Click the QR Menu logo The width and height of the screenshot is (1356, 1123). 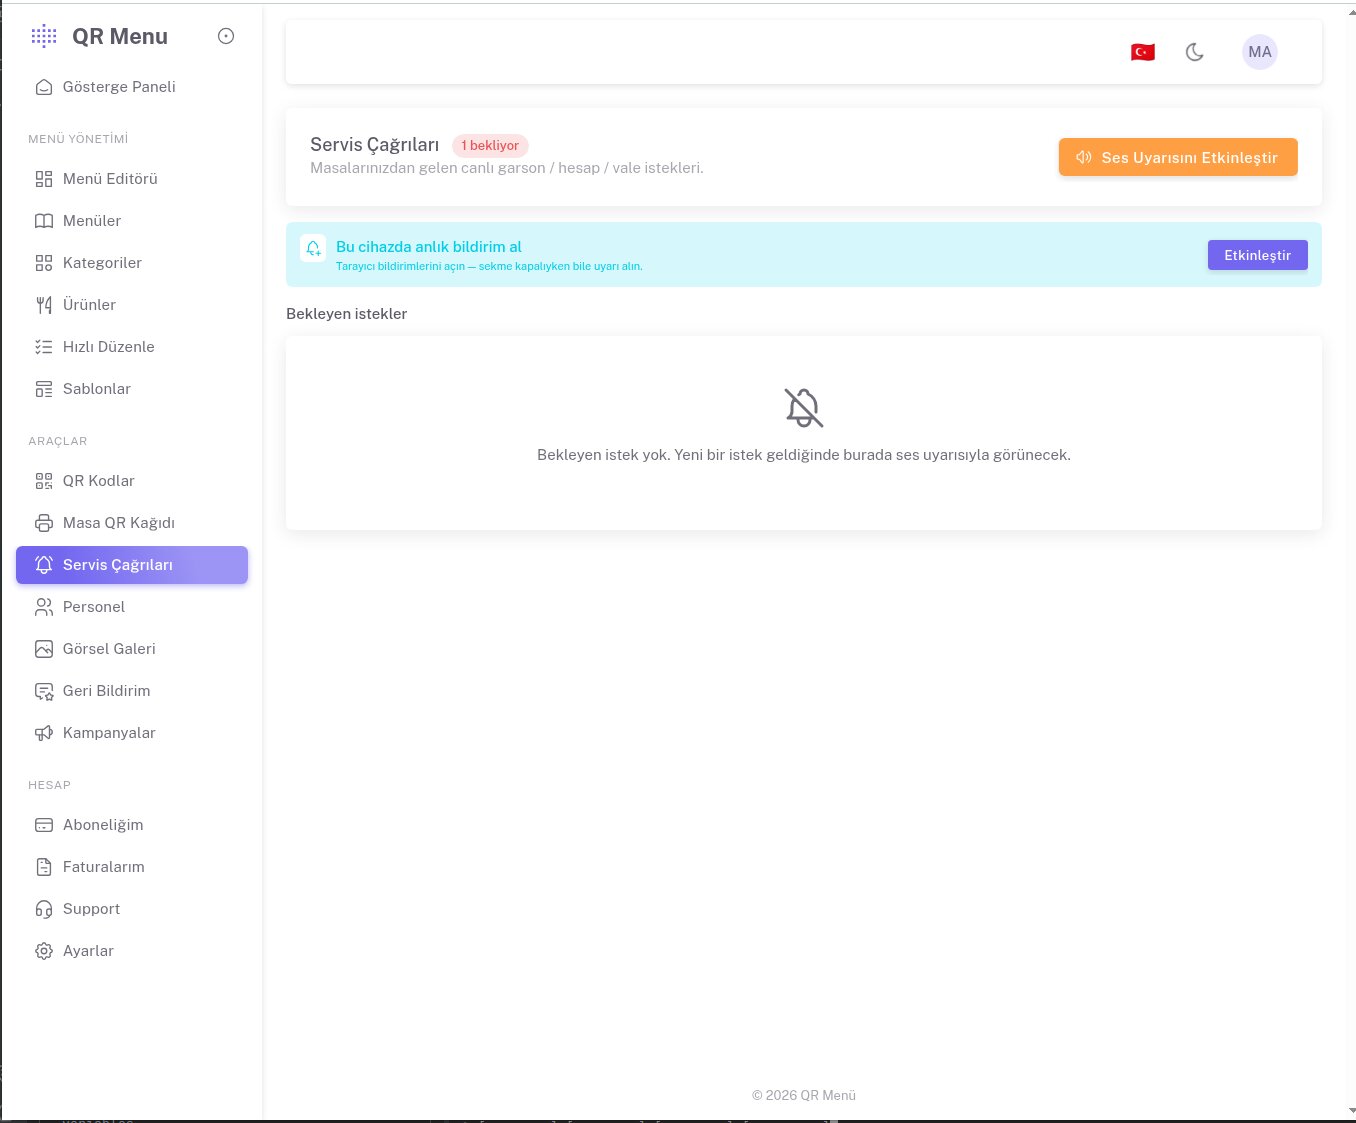point(99,36)
